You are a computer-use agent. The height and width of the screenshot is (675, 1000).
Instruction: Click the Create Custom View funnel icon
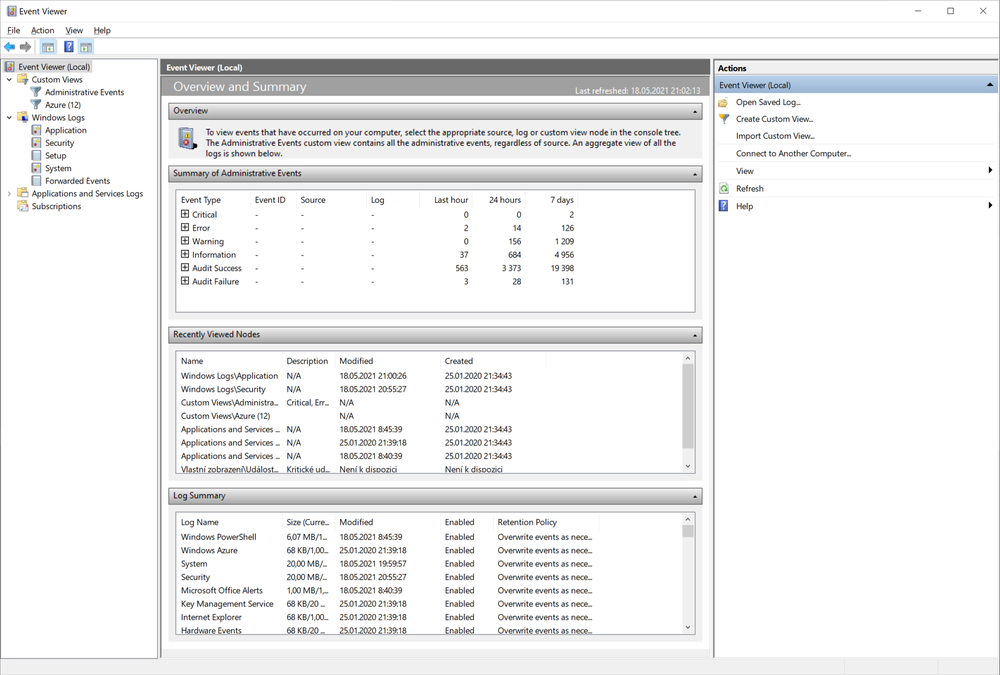tap(723, 119)
